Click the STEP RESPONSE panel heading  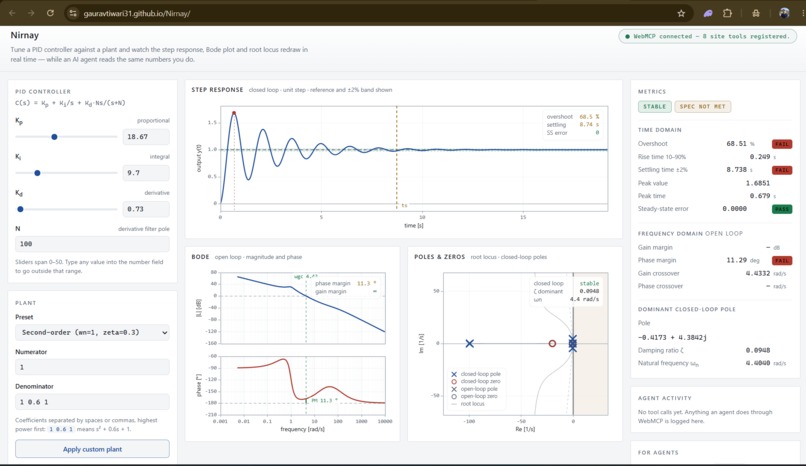tap(217, 90)
